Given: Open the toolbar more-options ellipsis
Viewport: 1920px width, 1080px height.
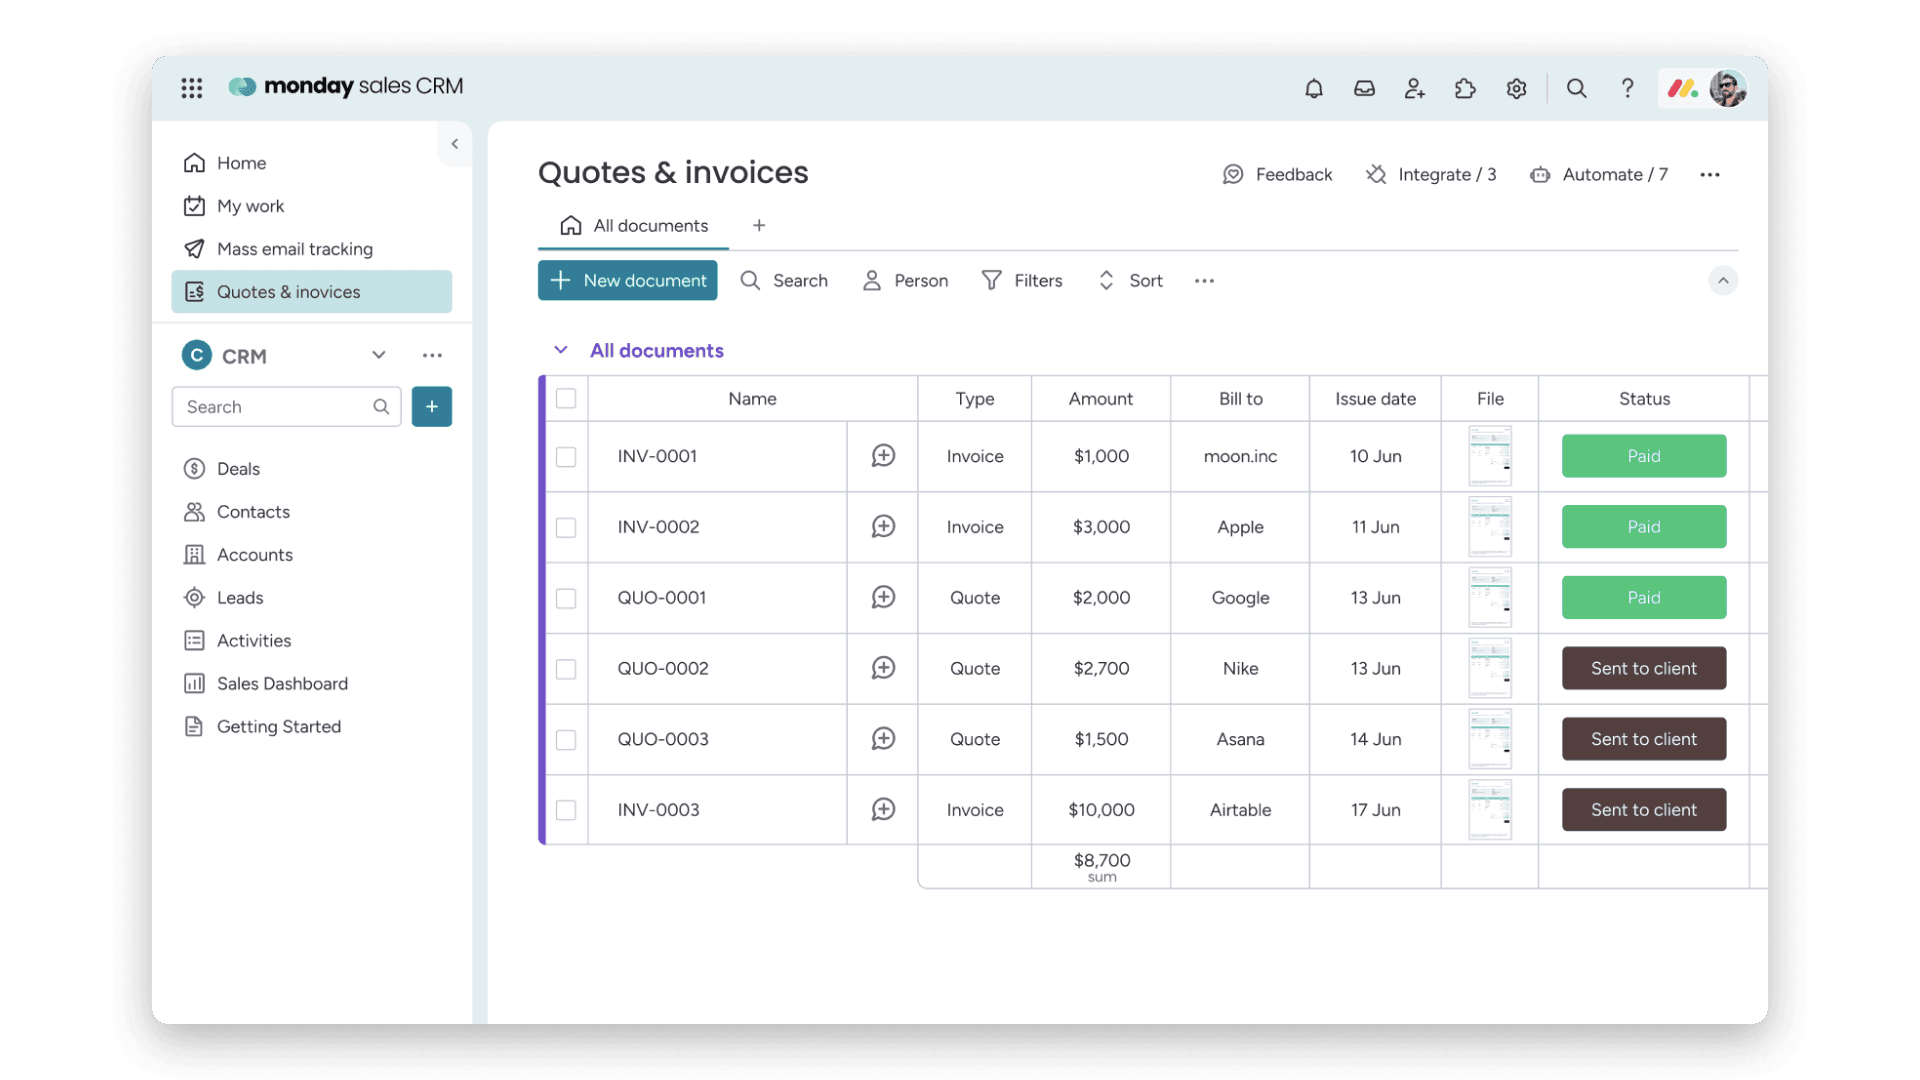Looking at the screenshot, I should click(x=1204, y=281).
